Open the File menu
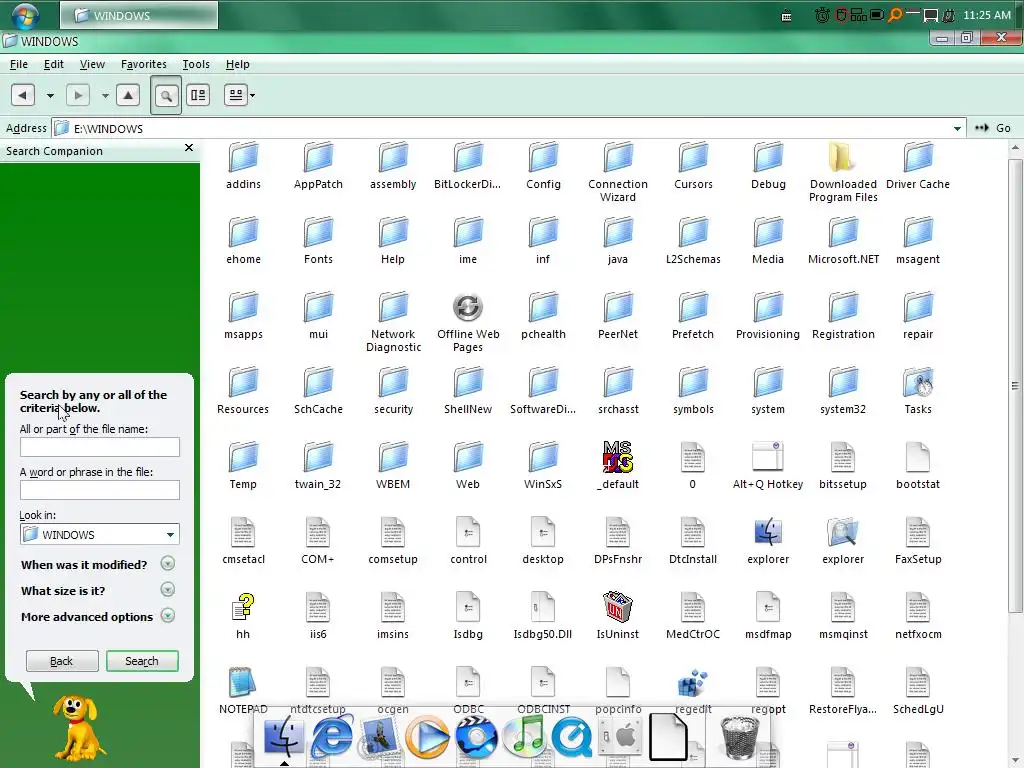This screenshot has width=1024, height=768. tap(18, 64)
